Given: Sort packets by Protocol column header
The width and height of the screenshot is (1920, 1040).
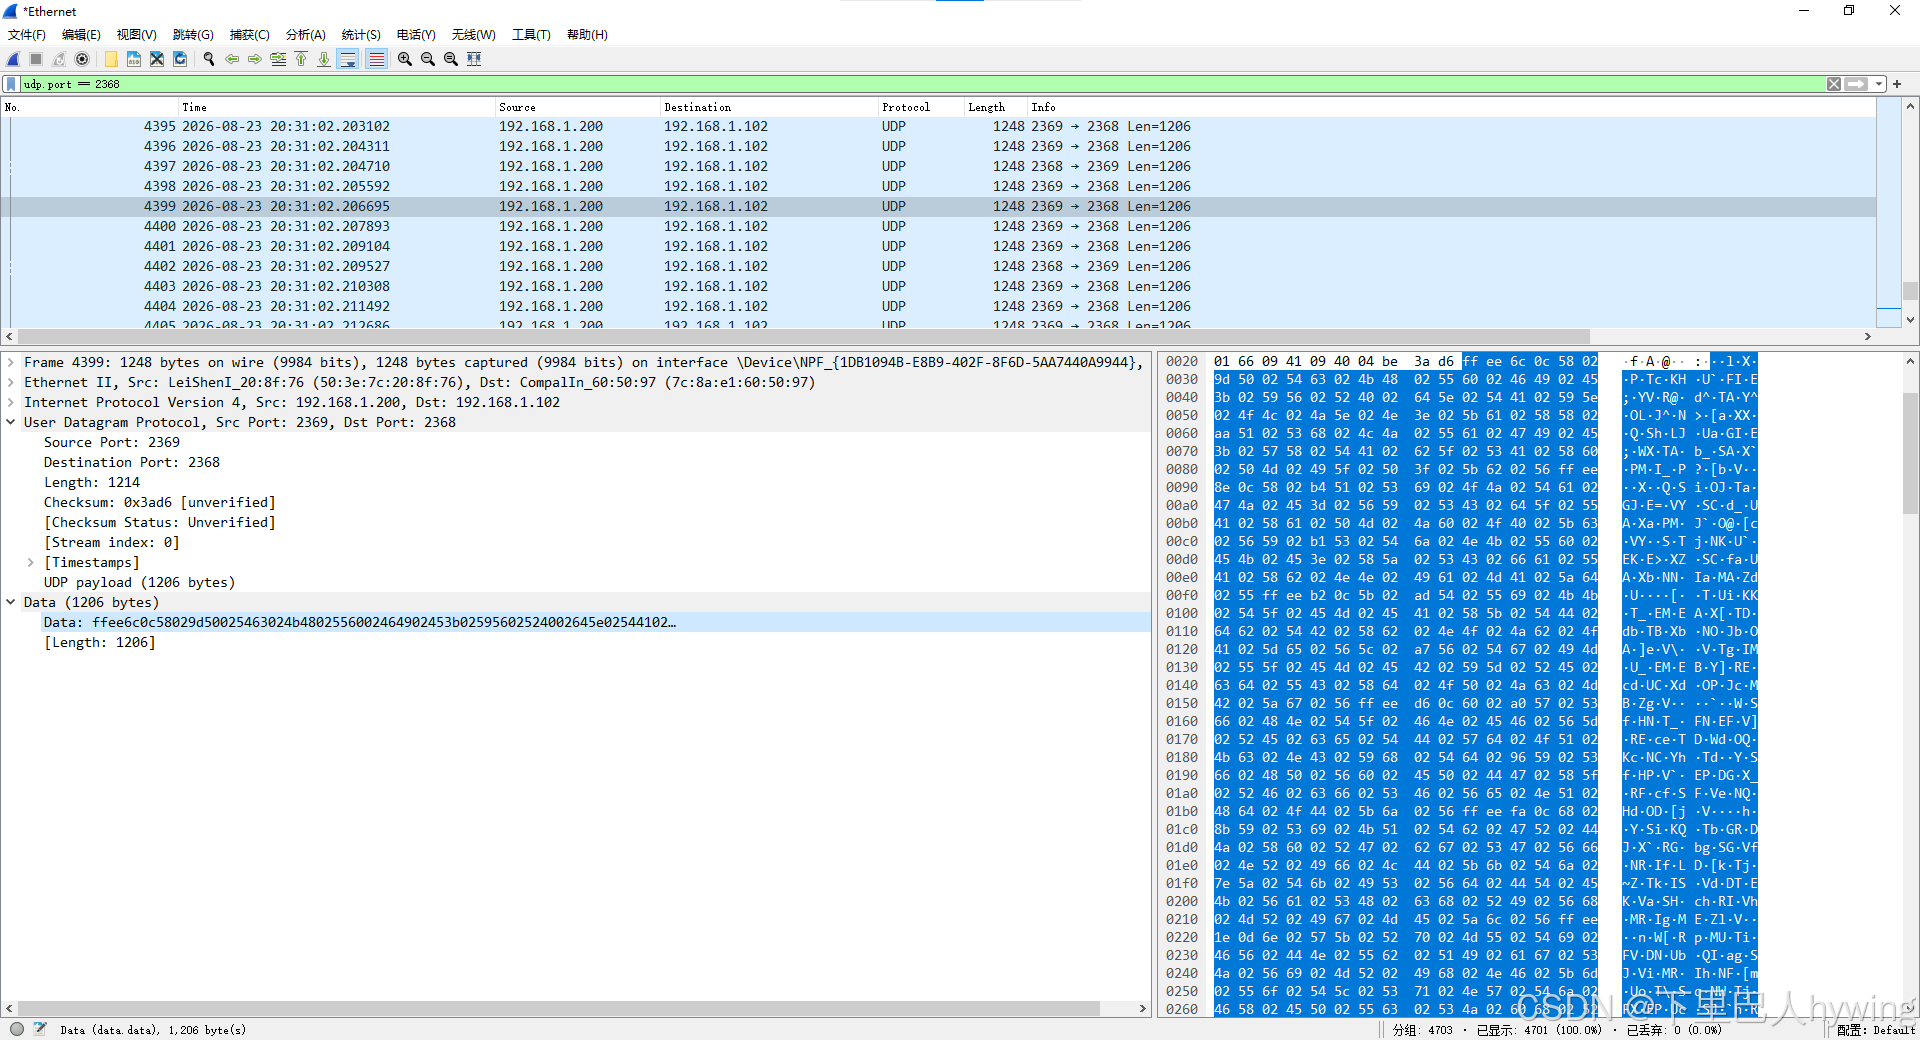Looking at the screenshot, I should click(x=921, y=107).
